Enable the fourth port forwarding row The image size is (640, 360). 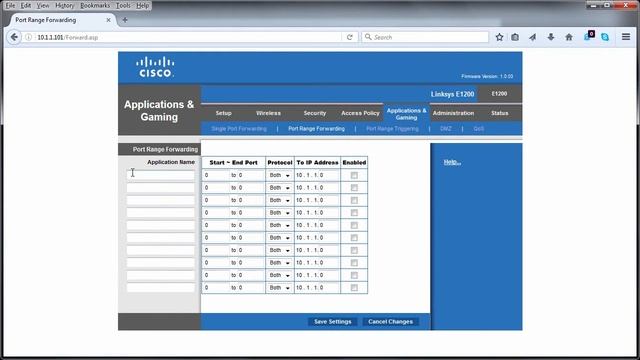354,213
